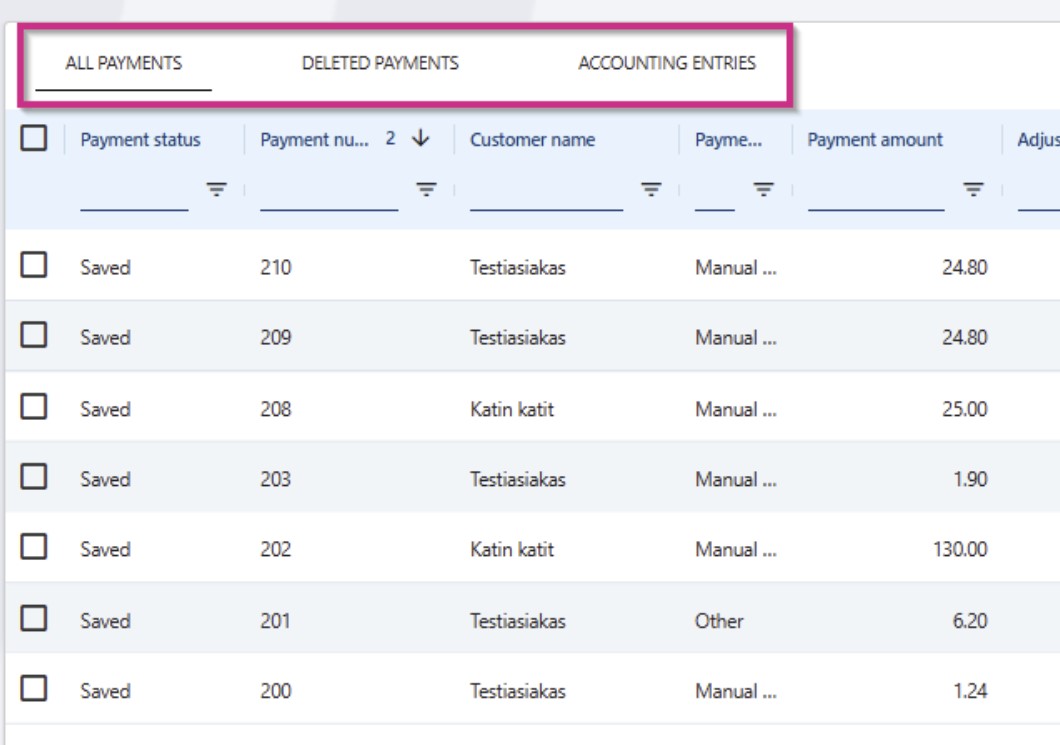Check the box for payment 209
This screenshot has height=745, width=1060.
(x=34, y=335)
